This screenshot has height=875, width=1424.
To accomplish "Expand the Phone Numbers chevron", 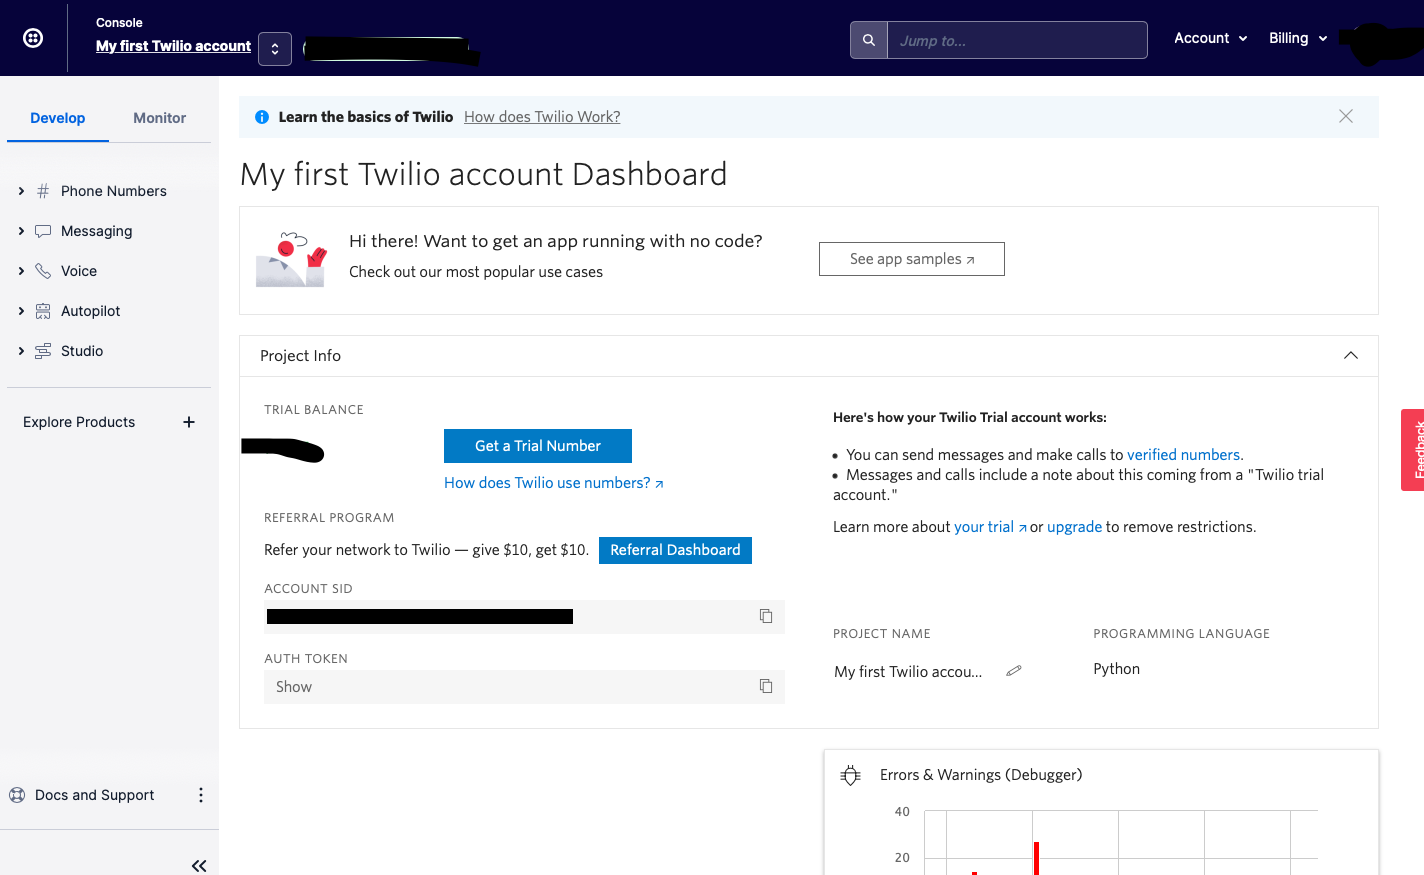I will 21,191.
